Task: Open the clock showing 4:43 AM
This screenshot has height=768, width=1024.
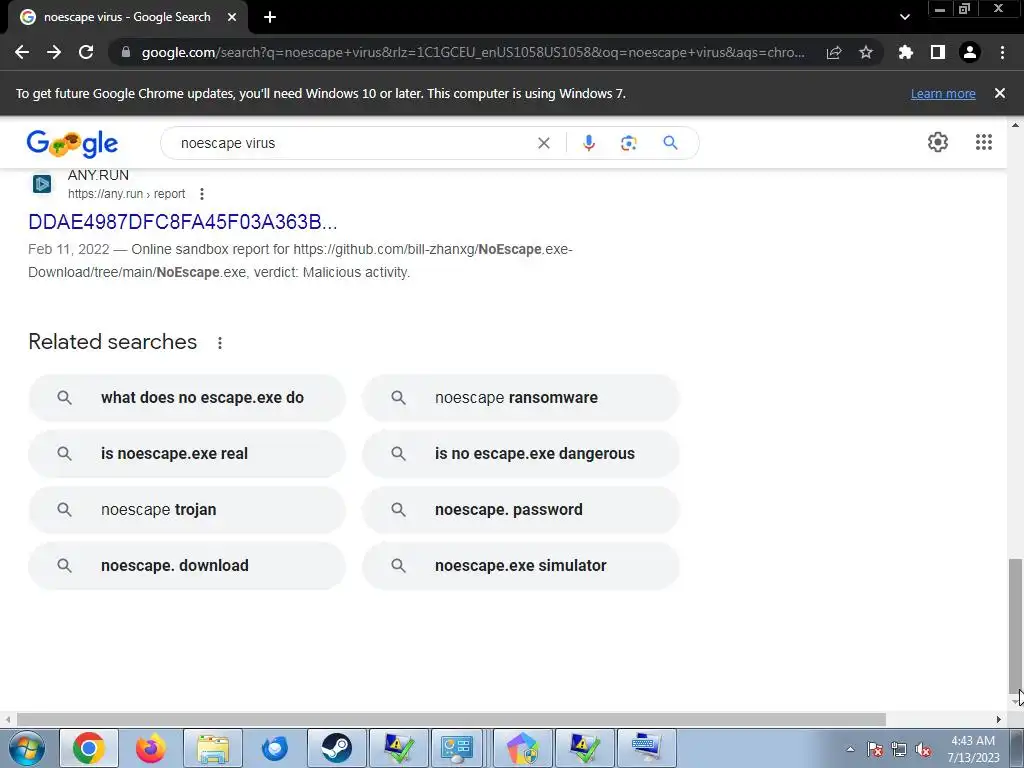Action: click(973, 749)
